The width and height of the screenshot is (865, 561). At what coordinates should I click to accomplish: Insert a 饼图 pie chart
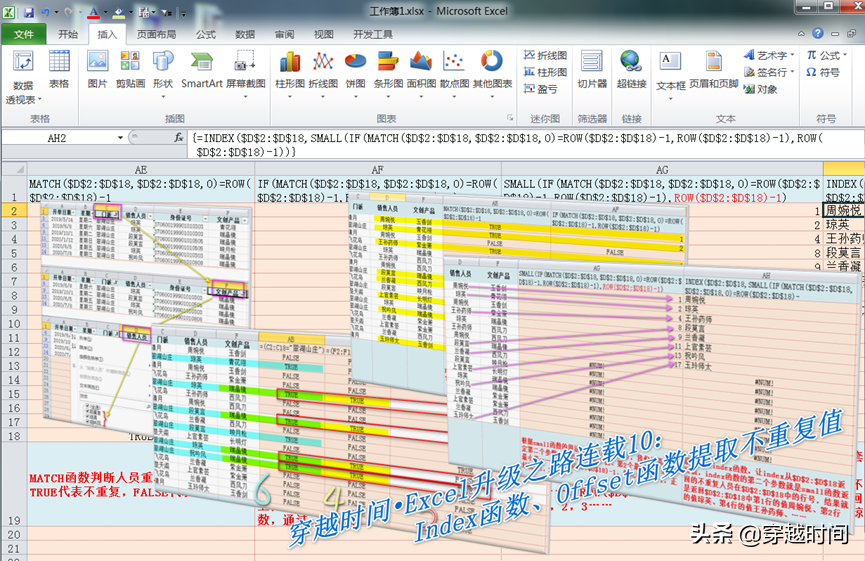tap(355, 73)
